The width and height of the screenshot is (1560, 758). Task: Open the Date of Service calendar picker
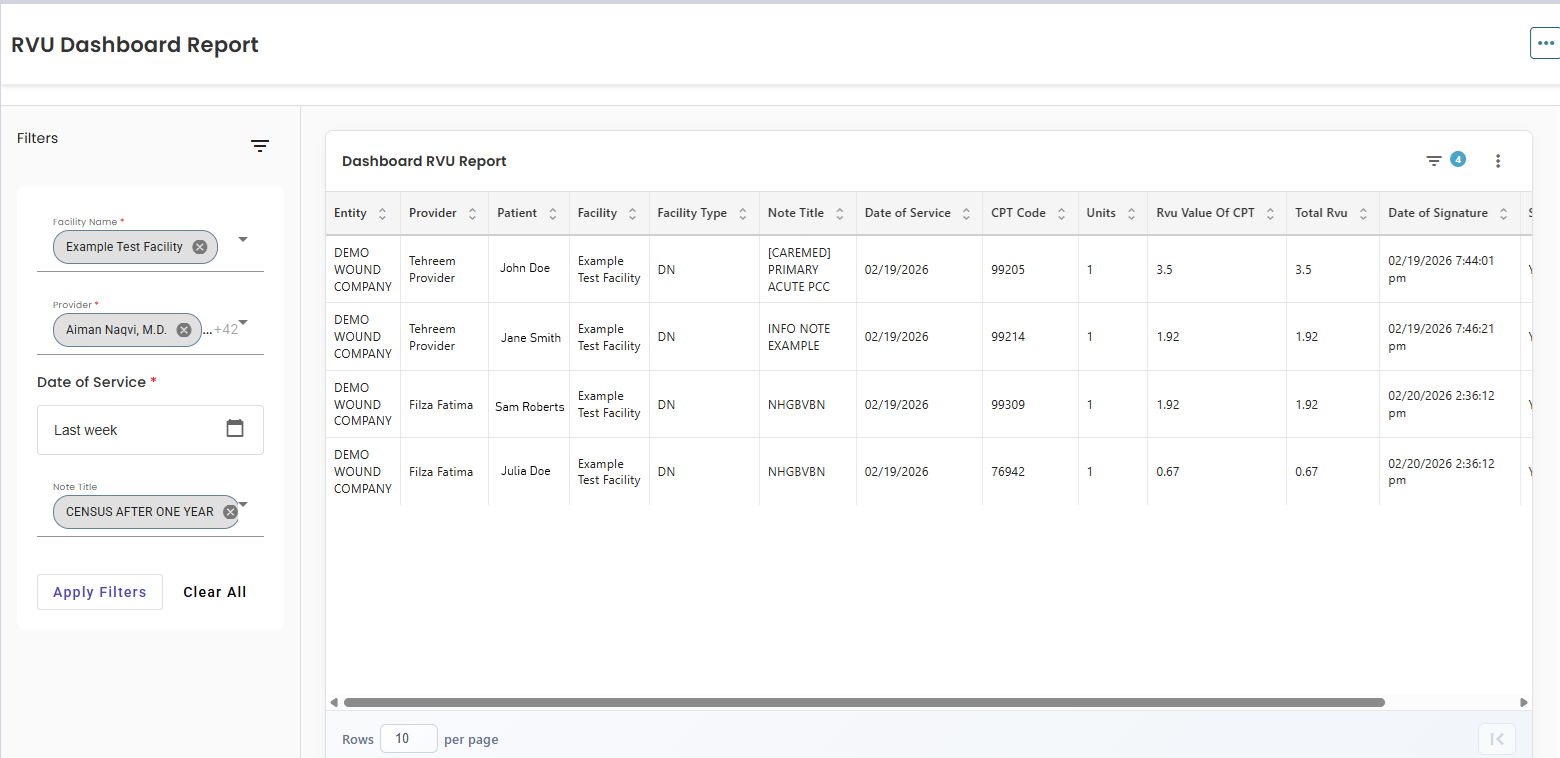235,429
